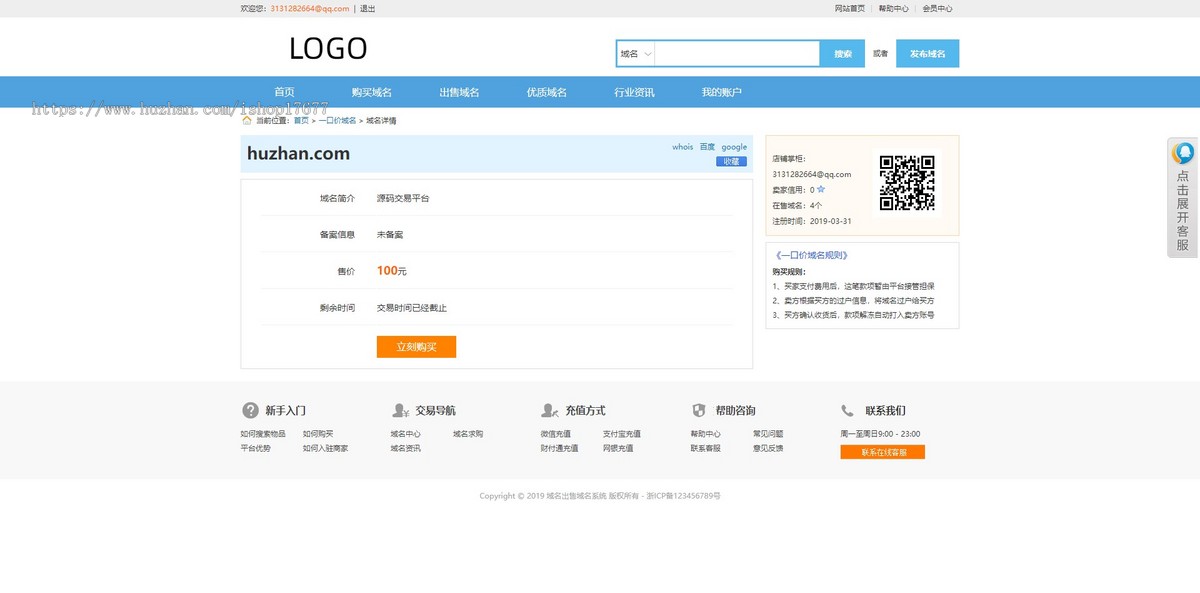Click the phone icon beside 联系我们
The height and width of the screenshot is (593, 1200).
click(x=847, y=410)
